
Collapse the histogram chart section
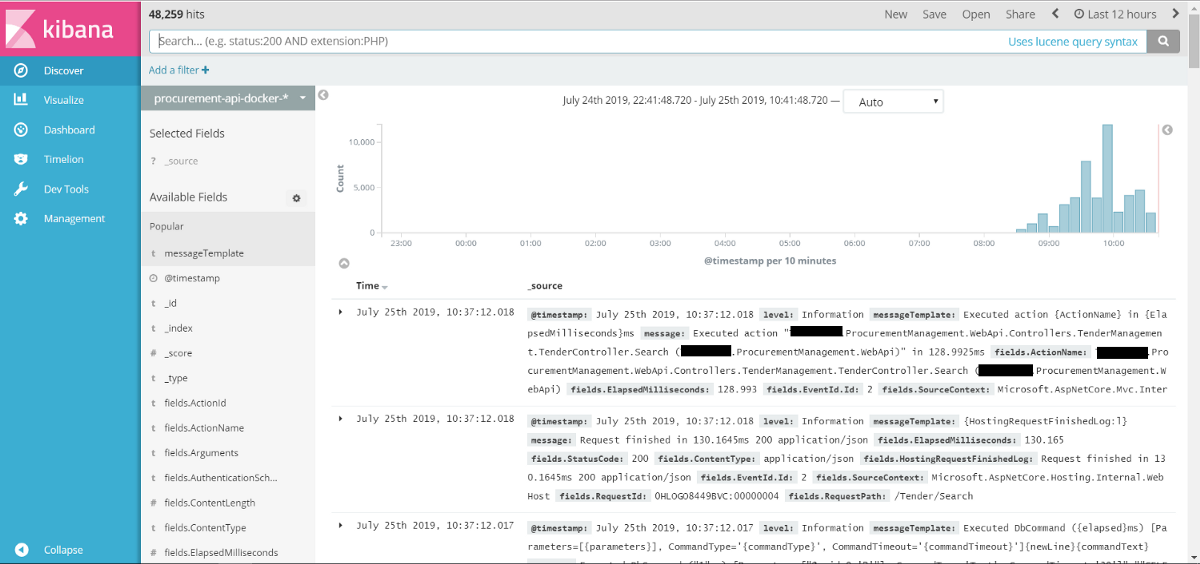coord(344,264)
